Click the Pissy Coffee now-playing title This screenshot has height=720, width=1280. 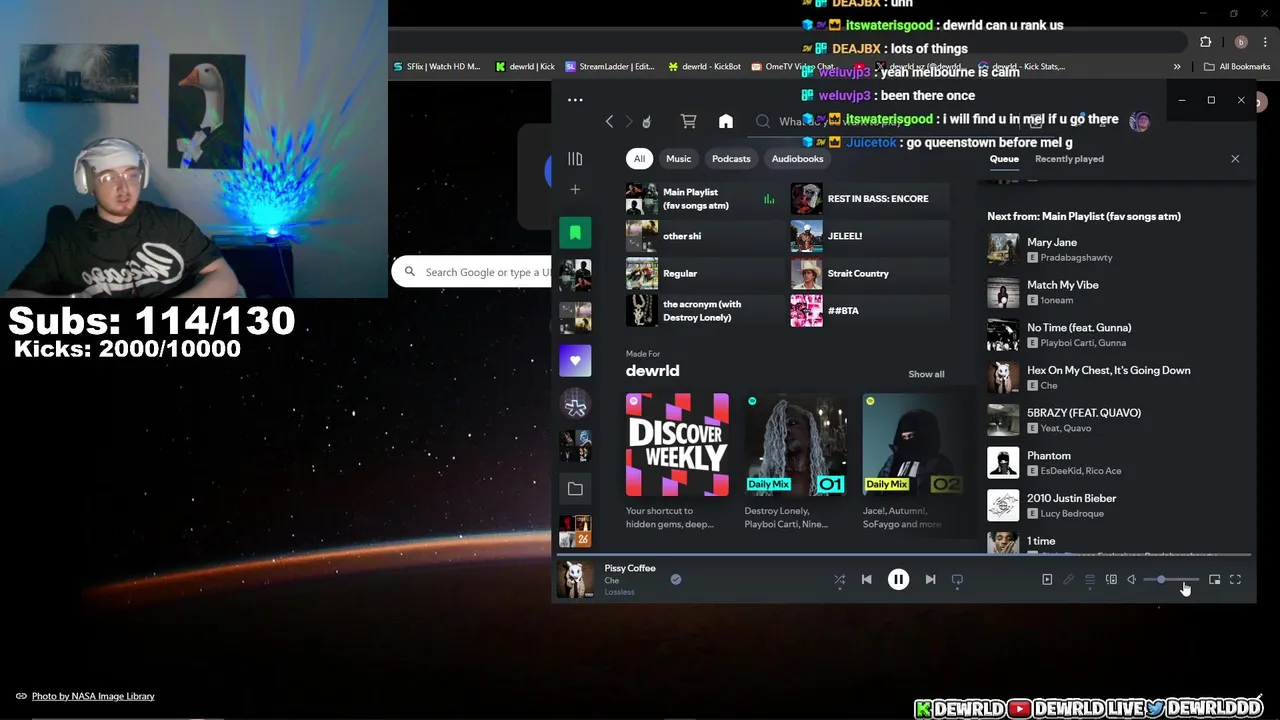tap(630, 568)
